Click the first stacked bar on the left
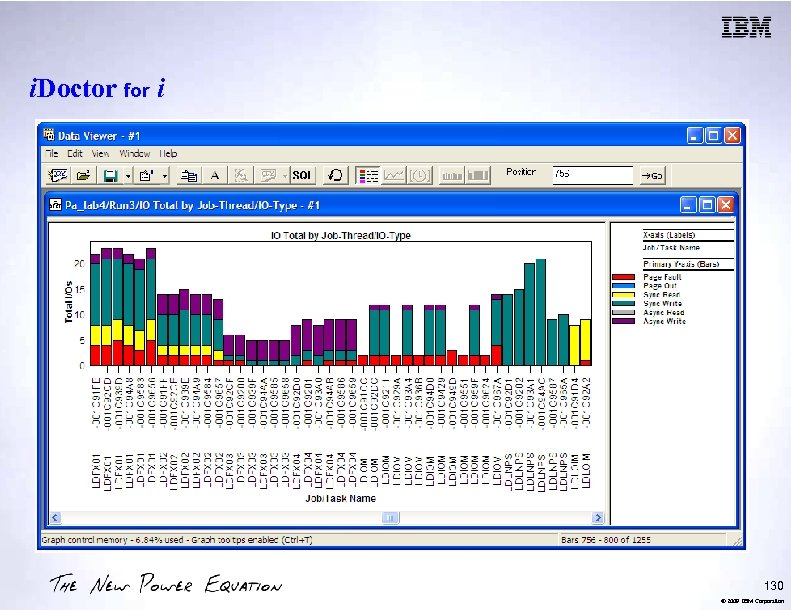 coord(95,309)
